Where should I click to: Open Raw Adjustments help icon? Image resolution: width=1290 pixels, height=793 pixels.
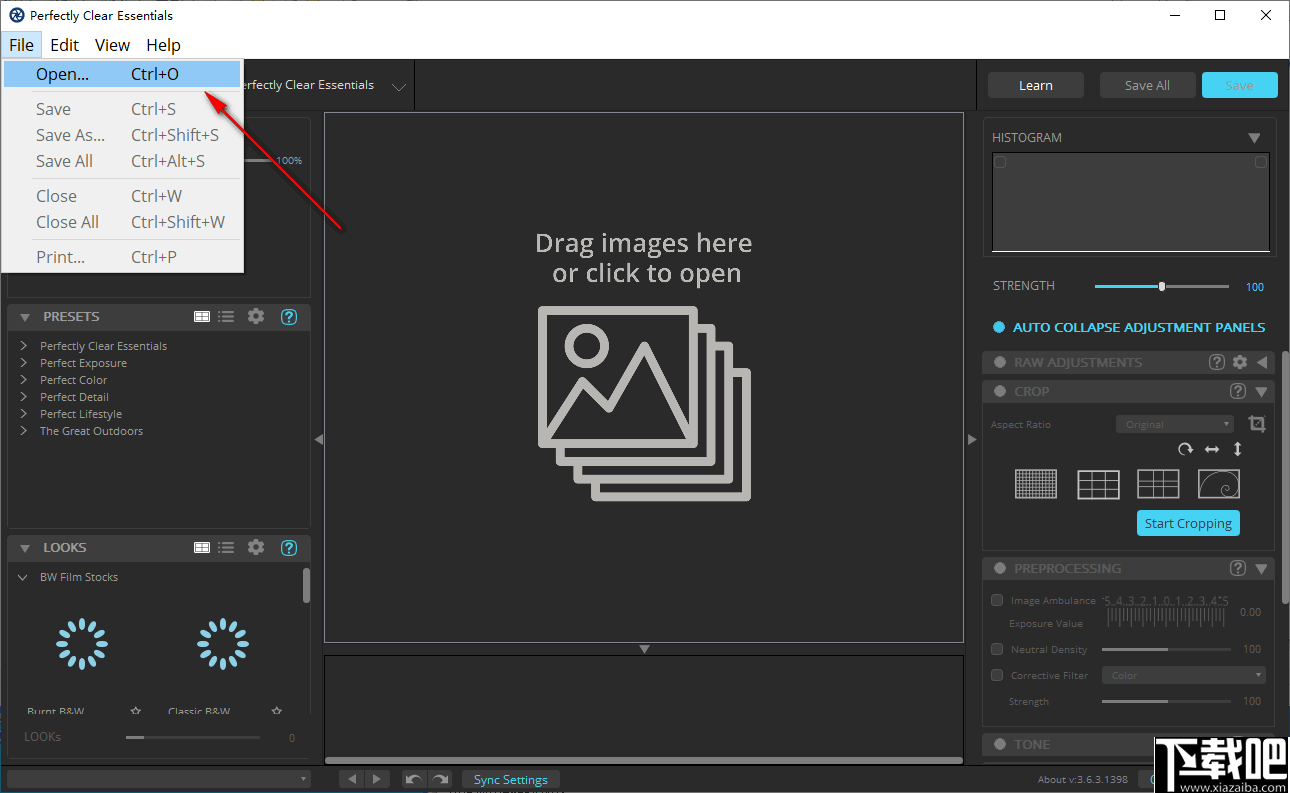coord(1217,362)
